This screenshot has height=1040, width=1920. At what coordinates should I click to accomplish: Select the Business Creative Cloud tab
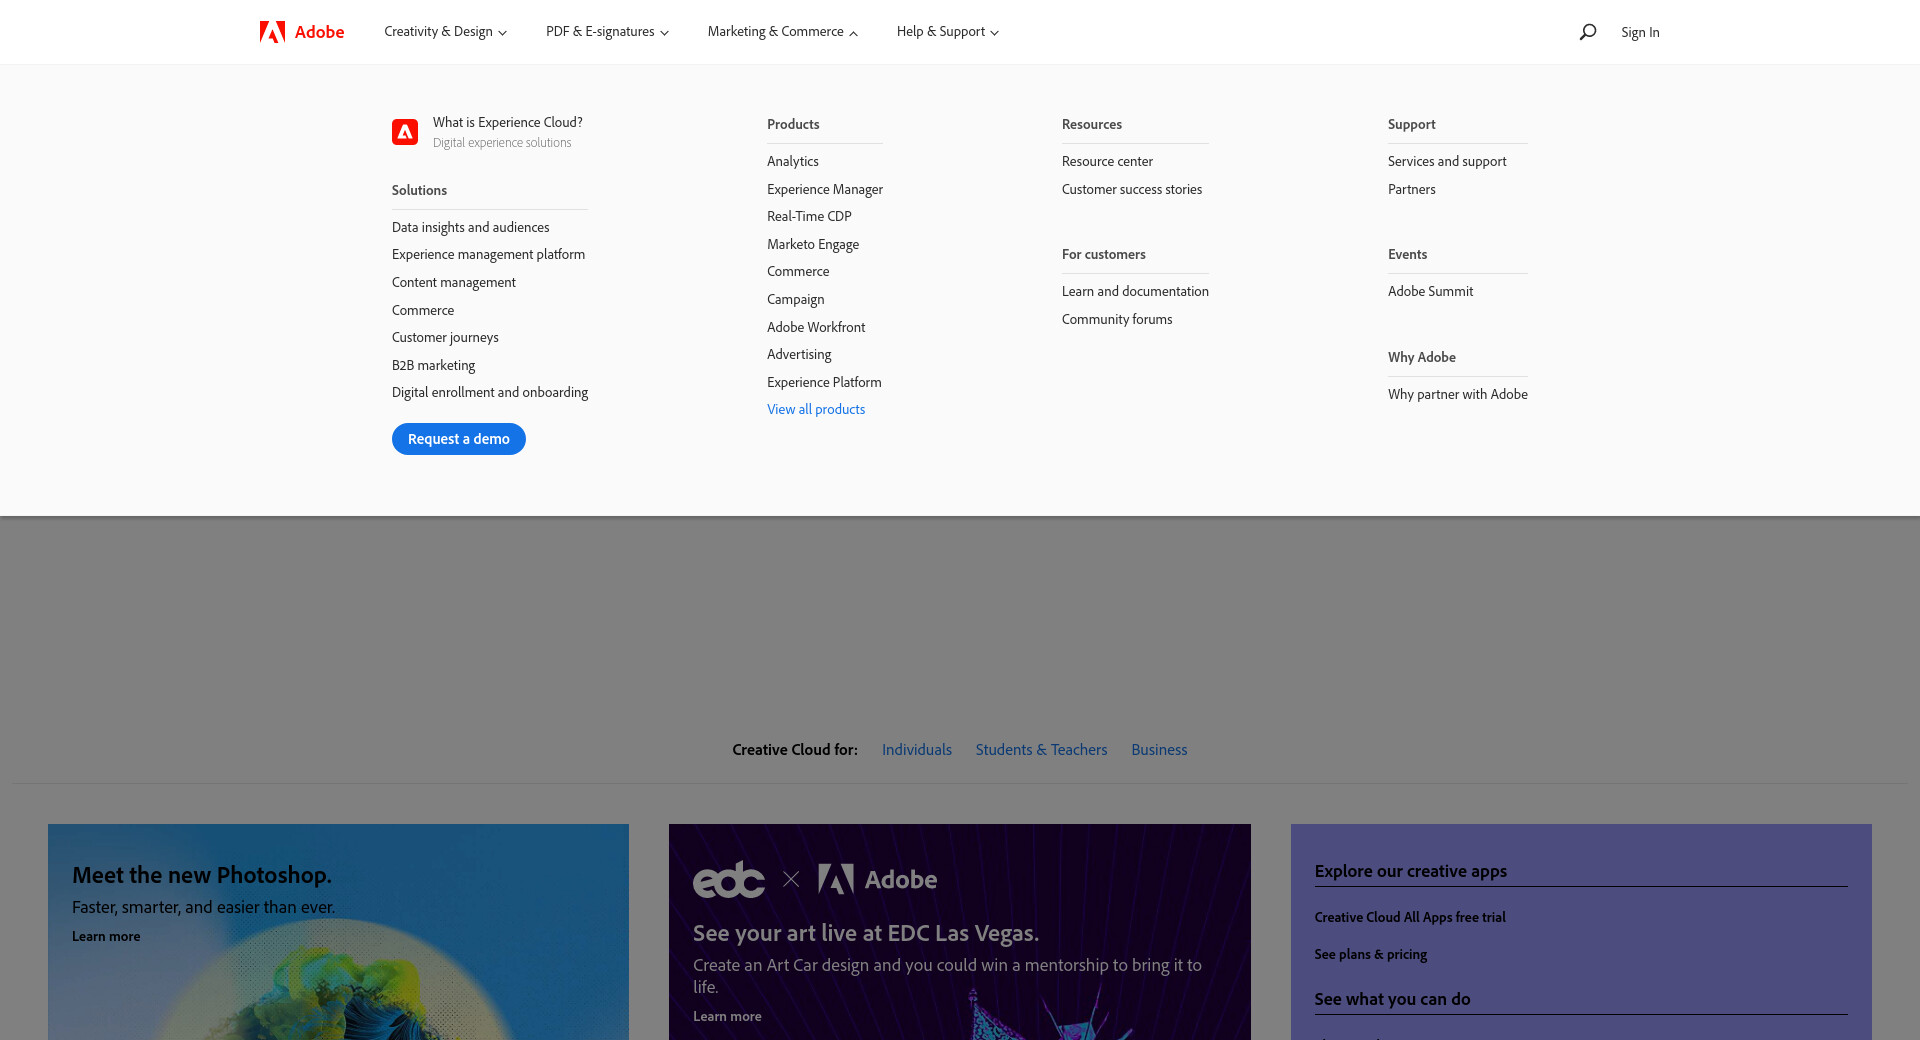(x=1159, y=749)
